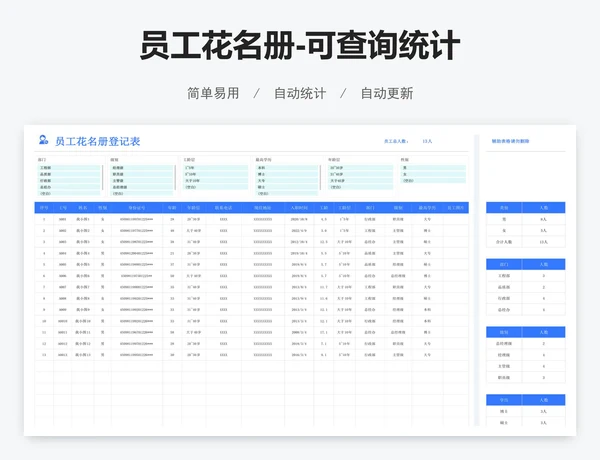600x460 pixels.
Task: Pick the (空白) item in the 年龄层 slicer
Action: (x=361, y=188)
